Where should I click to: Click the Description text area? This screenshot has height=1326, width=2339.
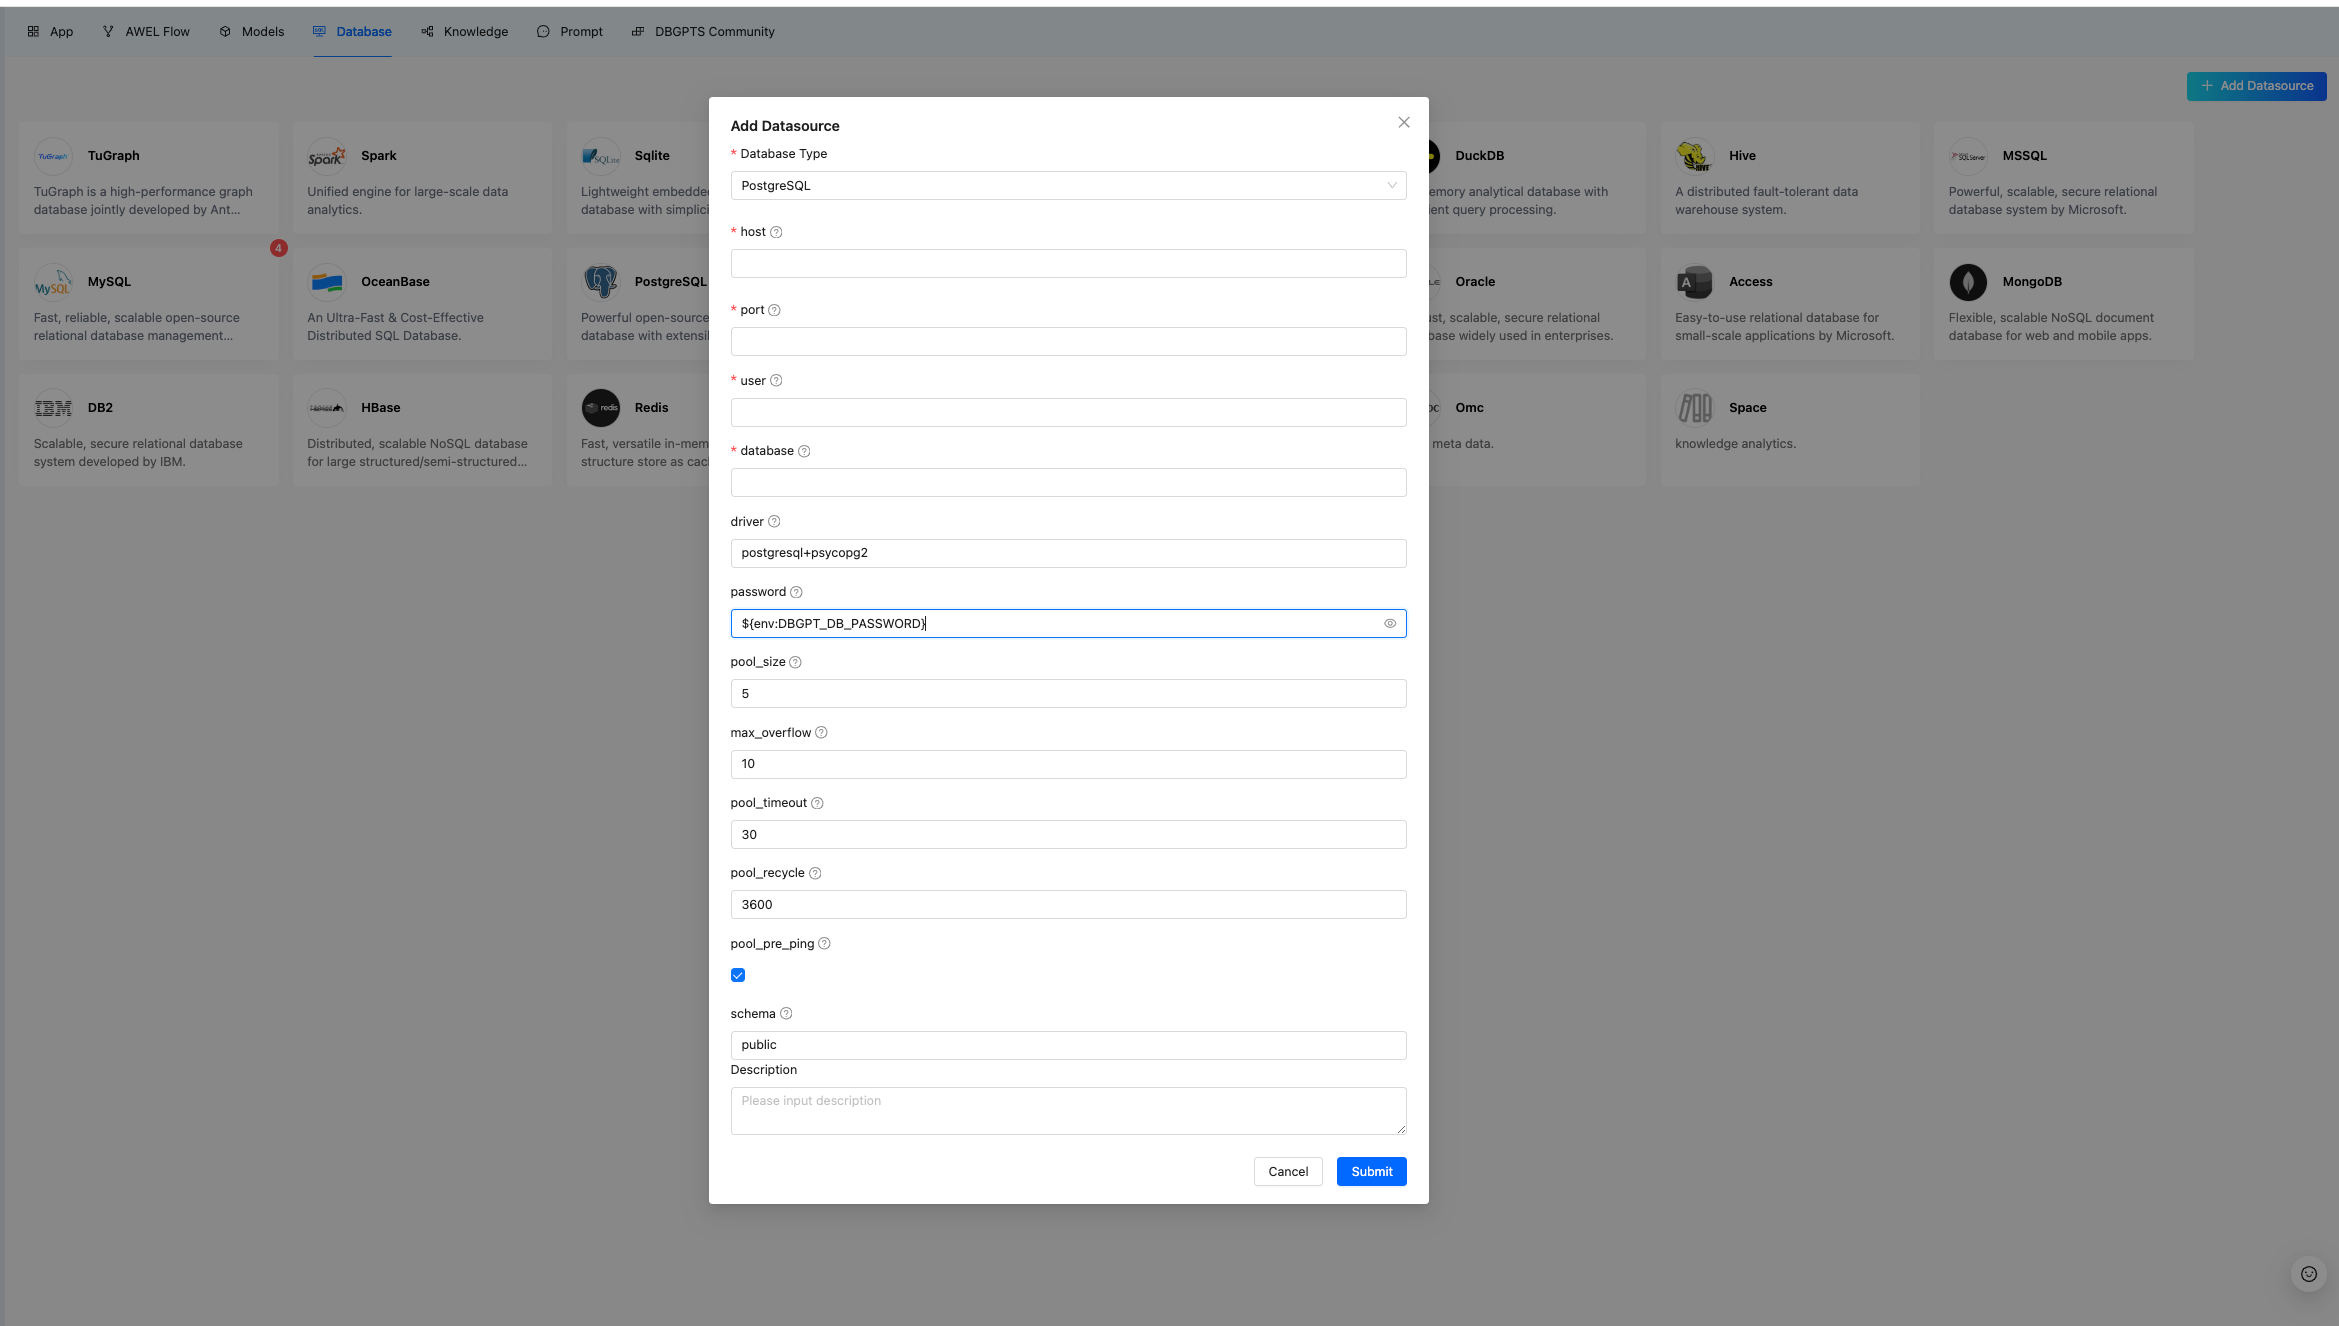pos(1067,1111)
